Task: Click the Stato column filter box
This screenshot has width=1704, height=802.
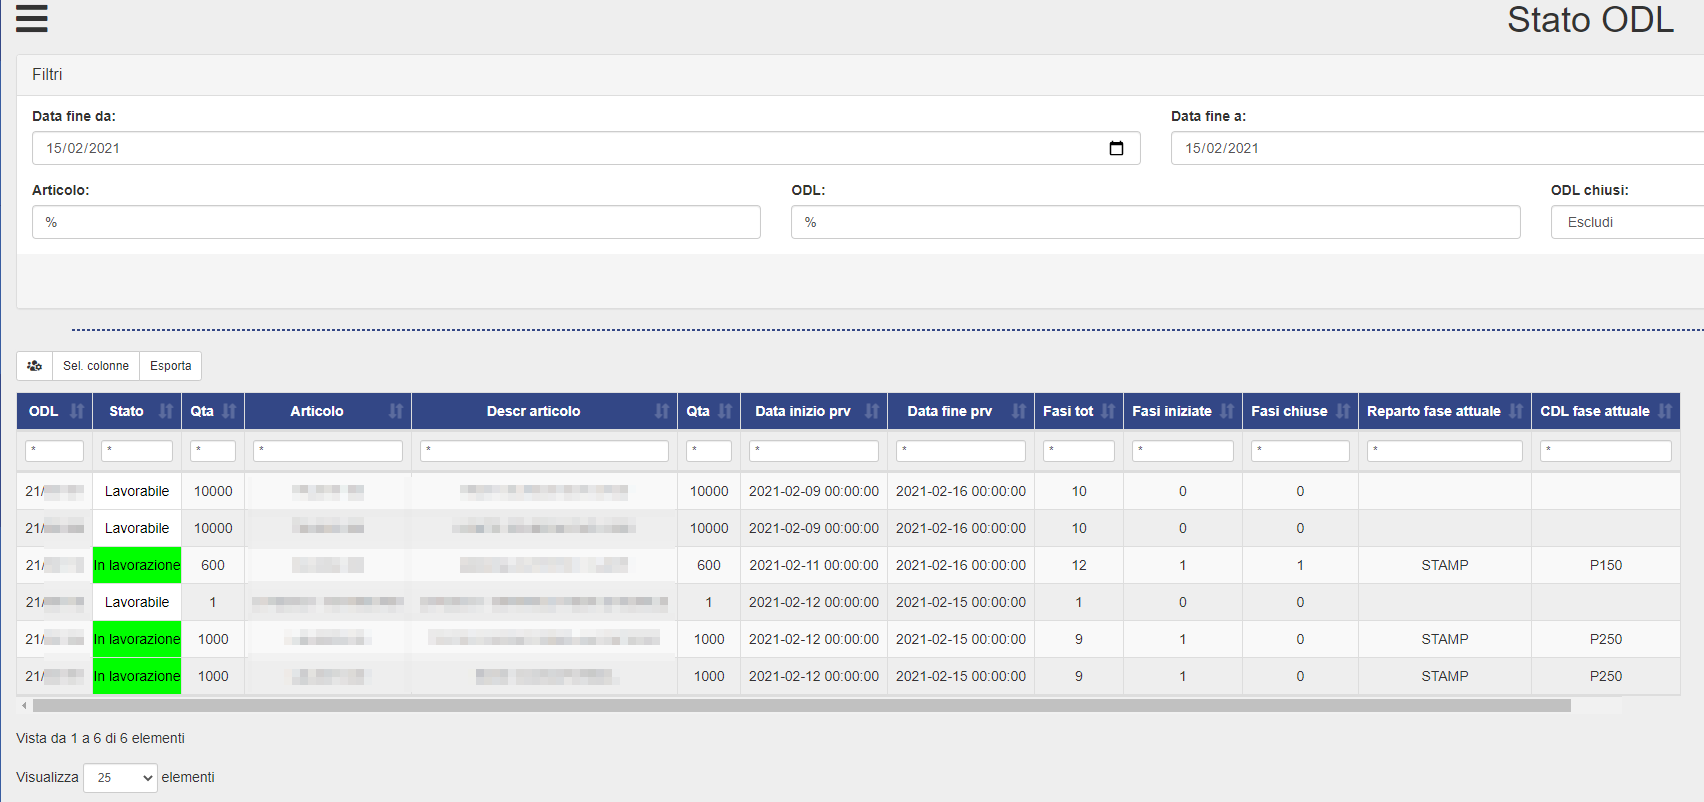Action: 137,451
